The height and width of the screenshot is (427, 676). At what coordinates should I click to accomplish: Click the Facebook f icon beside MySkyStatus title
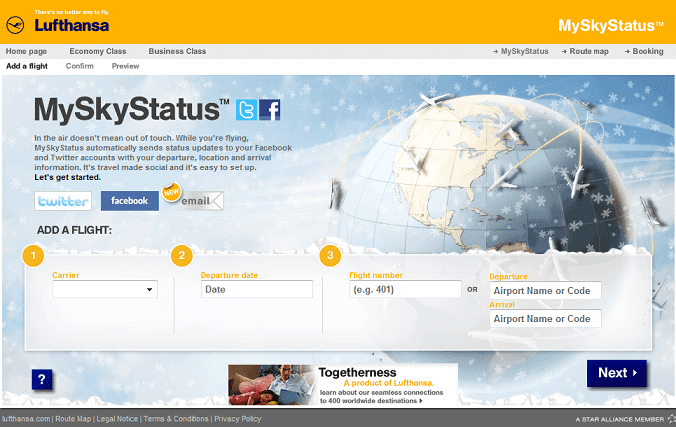[x=270, y=110]
